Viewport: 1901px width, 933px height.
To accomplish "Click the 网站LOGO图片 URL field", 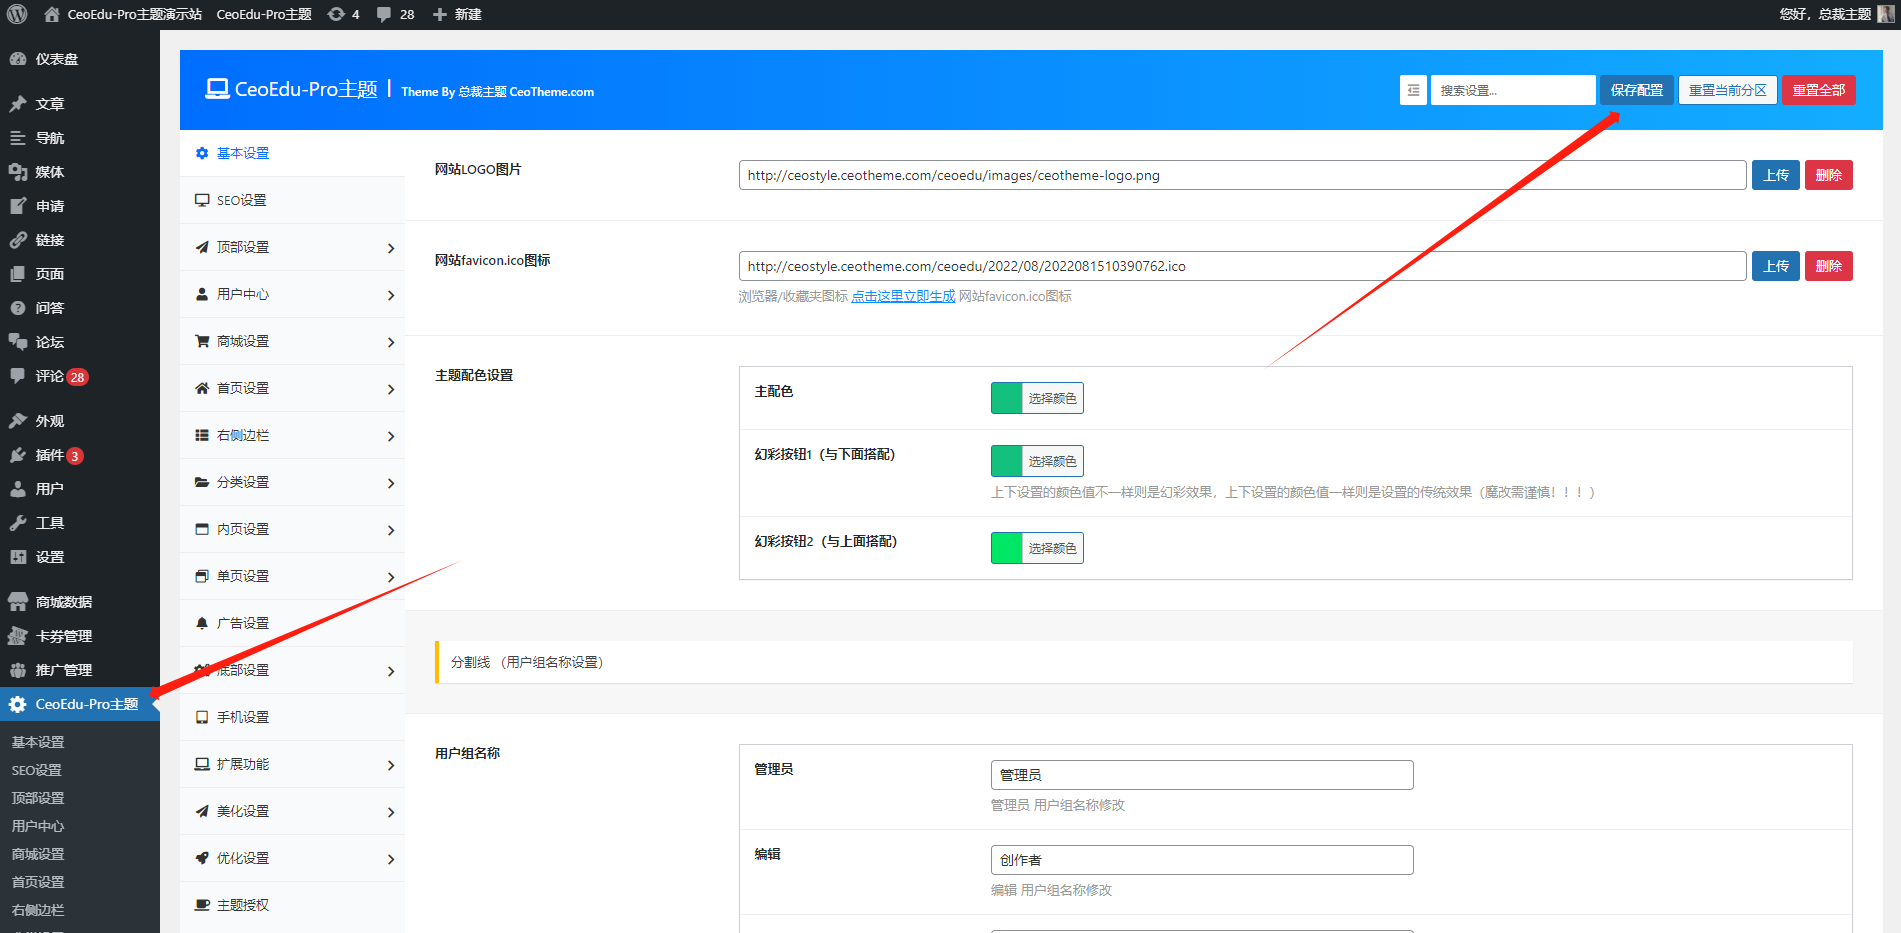I will coord(1243,175).
